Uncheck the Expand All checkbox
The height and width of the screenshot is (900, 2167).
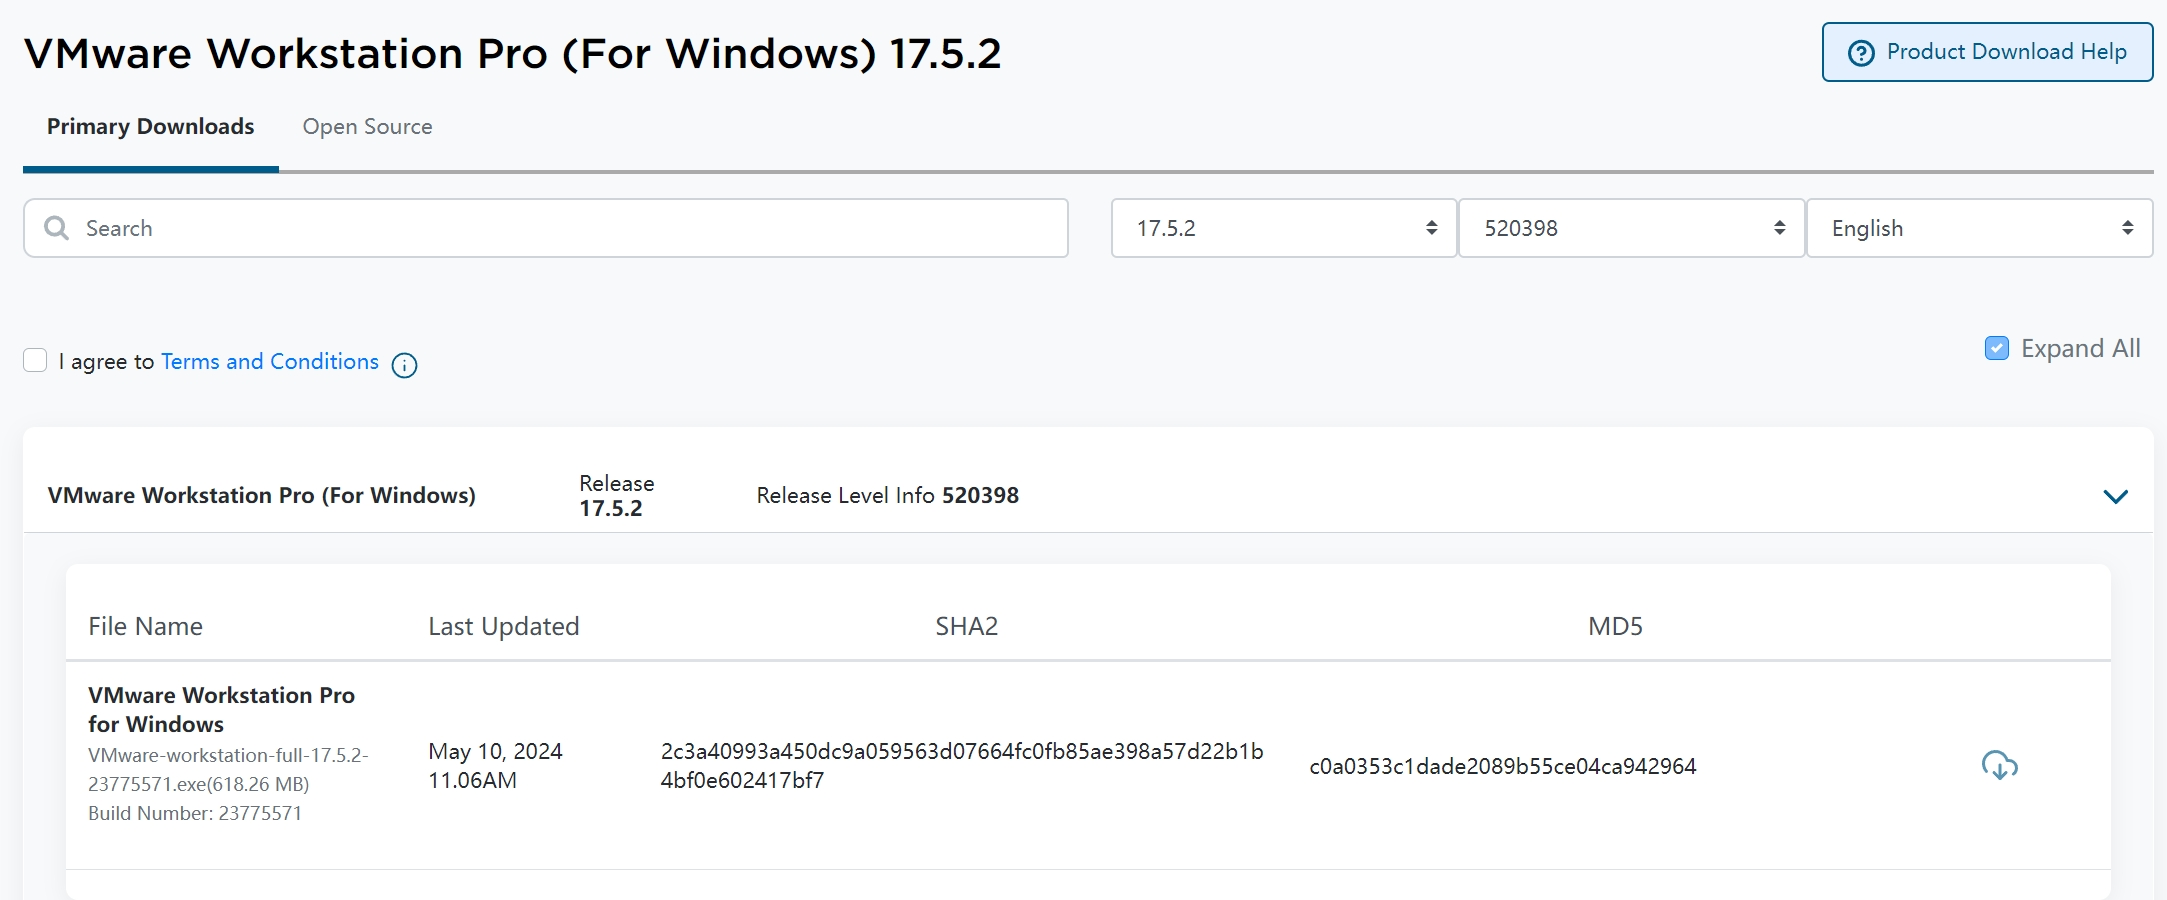(1996, 348)
